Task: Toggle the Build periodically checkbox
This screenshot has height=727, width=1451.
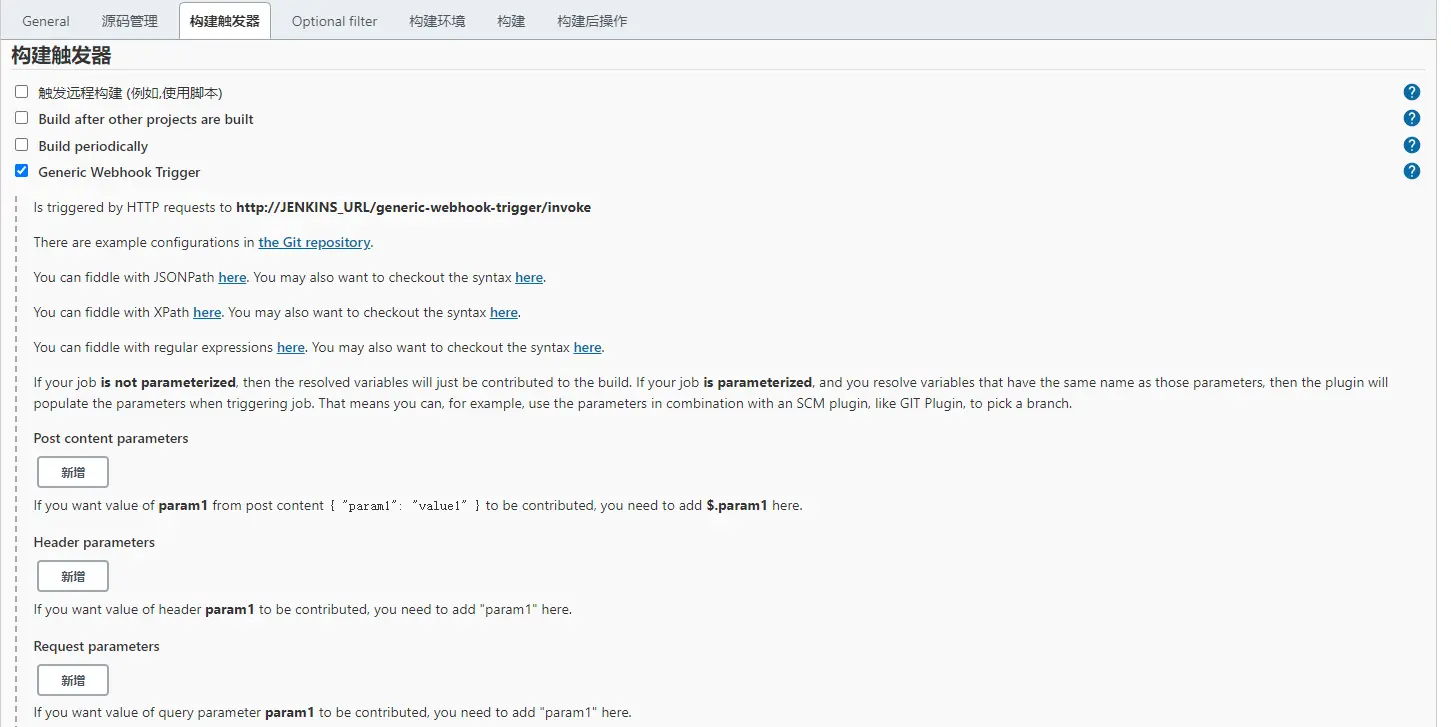Action: coord(22,145)
